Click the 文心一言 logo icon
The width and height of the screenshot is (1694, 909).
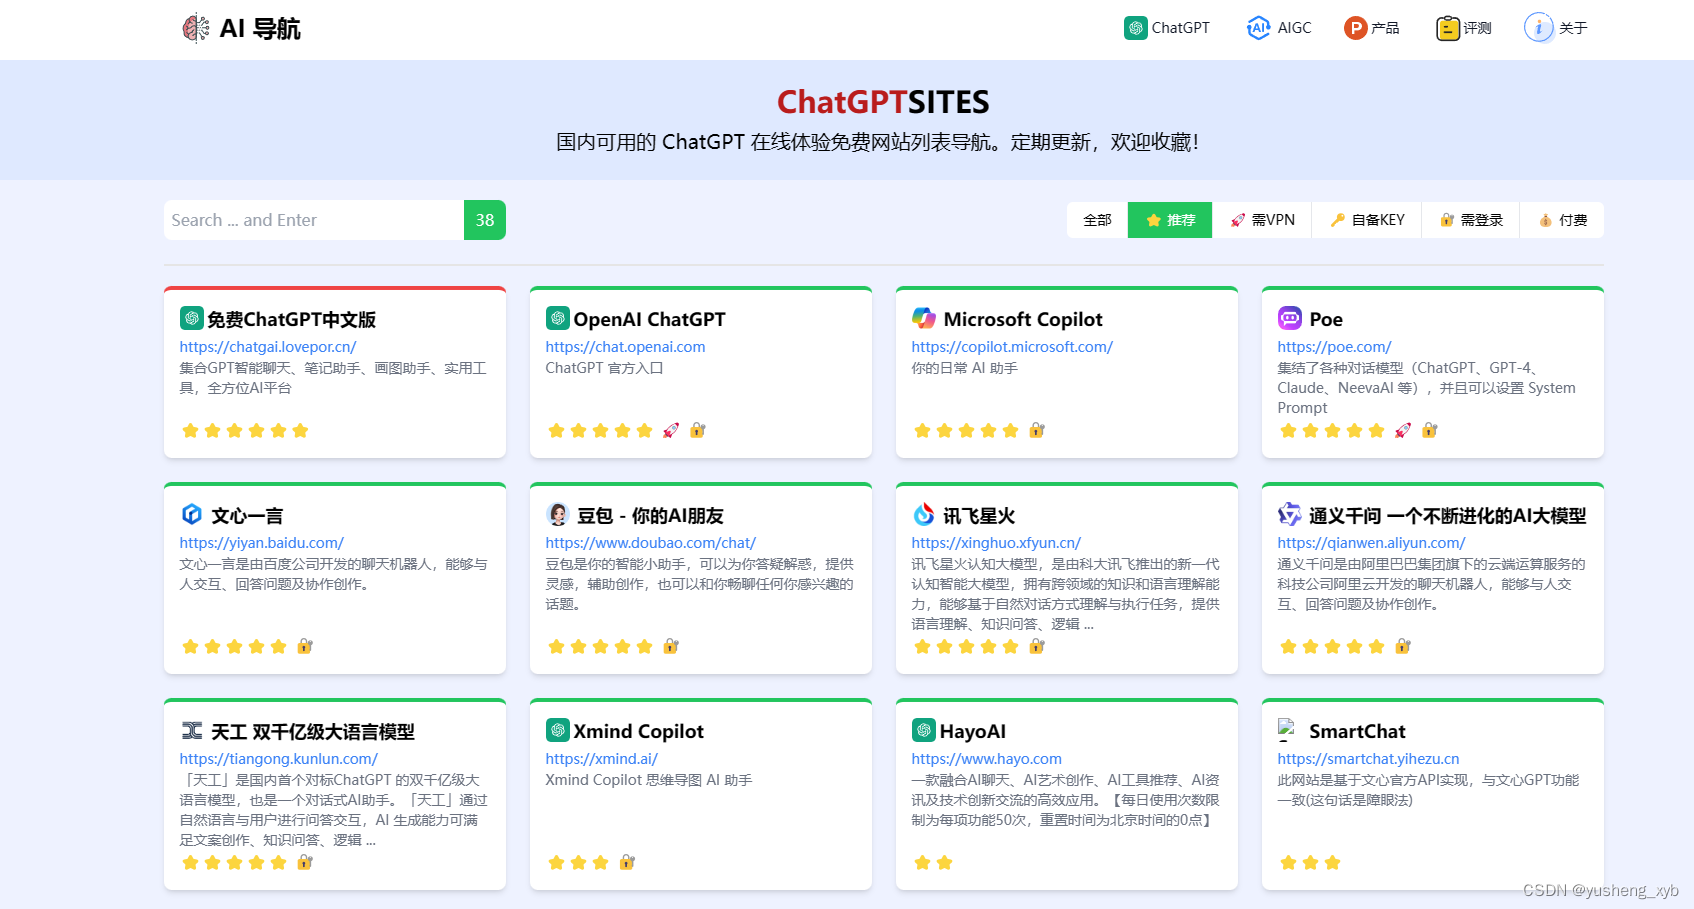tap(190, 514)
